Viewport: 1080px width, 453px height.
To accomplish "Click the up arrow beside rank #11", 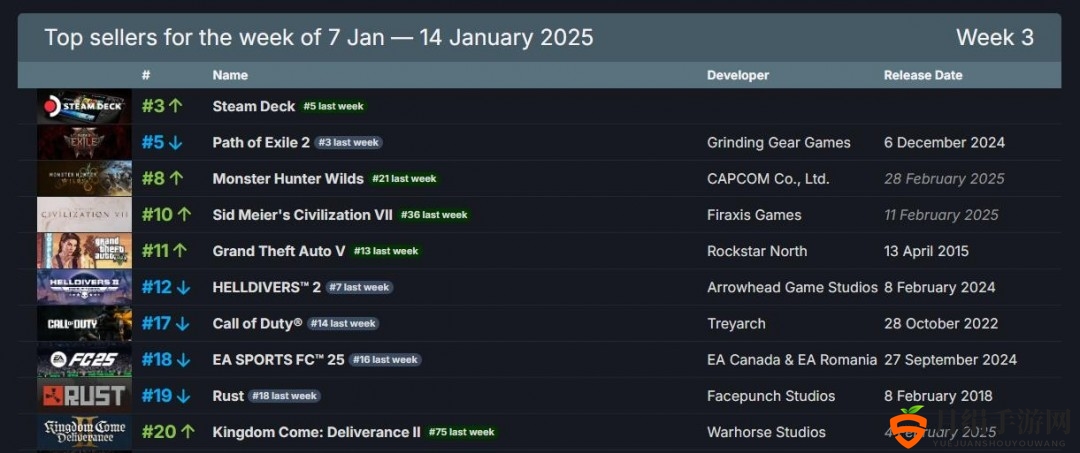I will (x=180, y=251).
